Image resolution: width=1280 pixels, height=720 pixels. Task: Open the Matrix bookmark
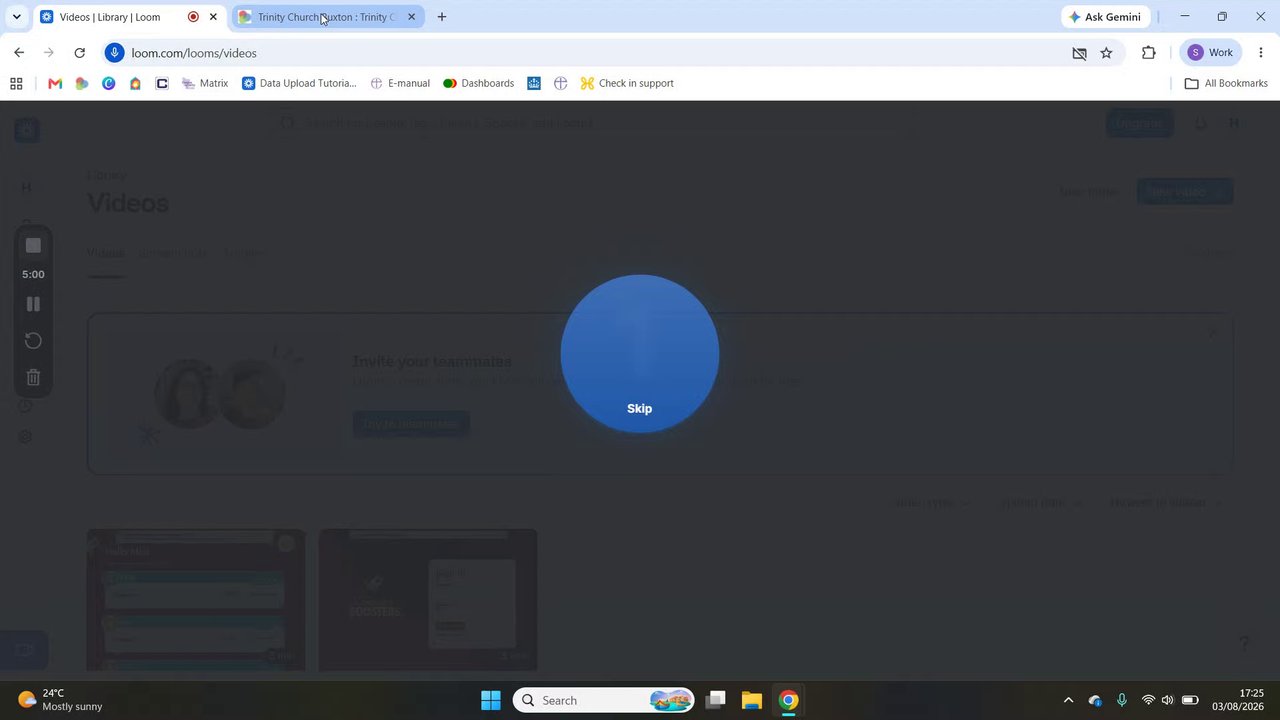click(205, 83)
